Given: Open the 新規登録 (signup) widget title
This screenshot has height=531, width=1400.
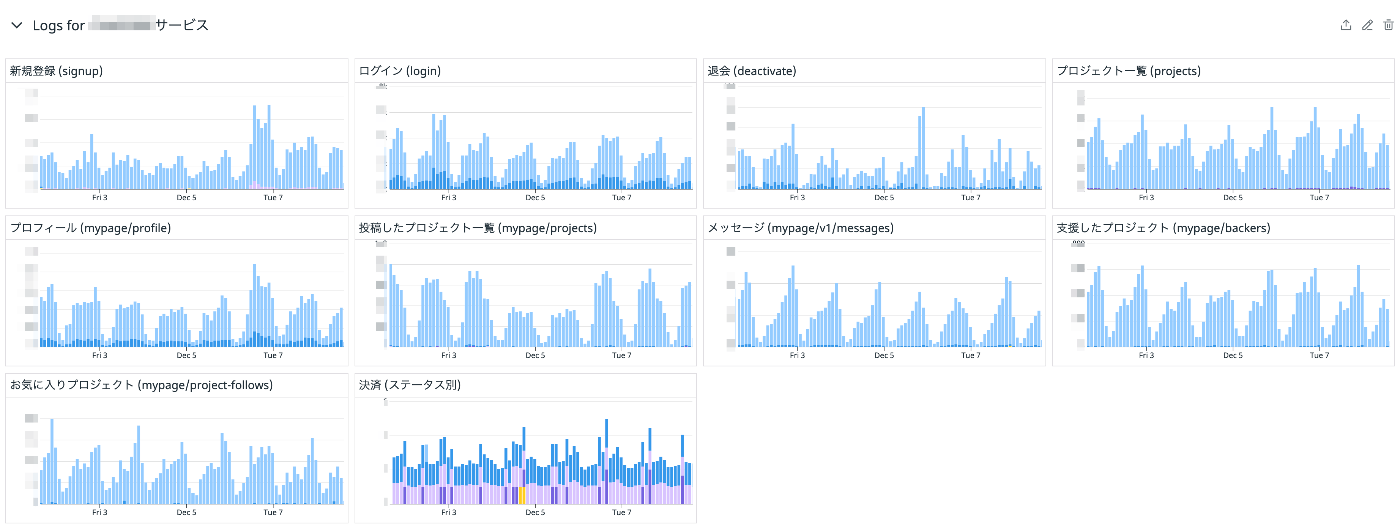Looking at the screenshot, I should pyautogui.click(x=56, y=71).
